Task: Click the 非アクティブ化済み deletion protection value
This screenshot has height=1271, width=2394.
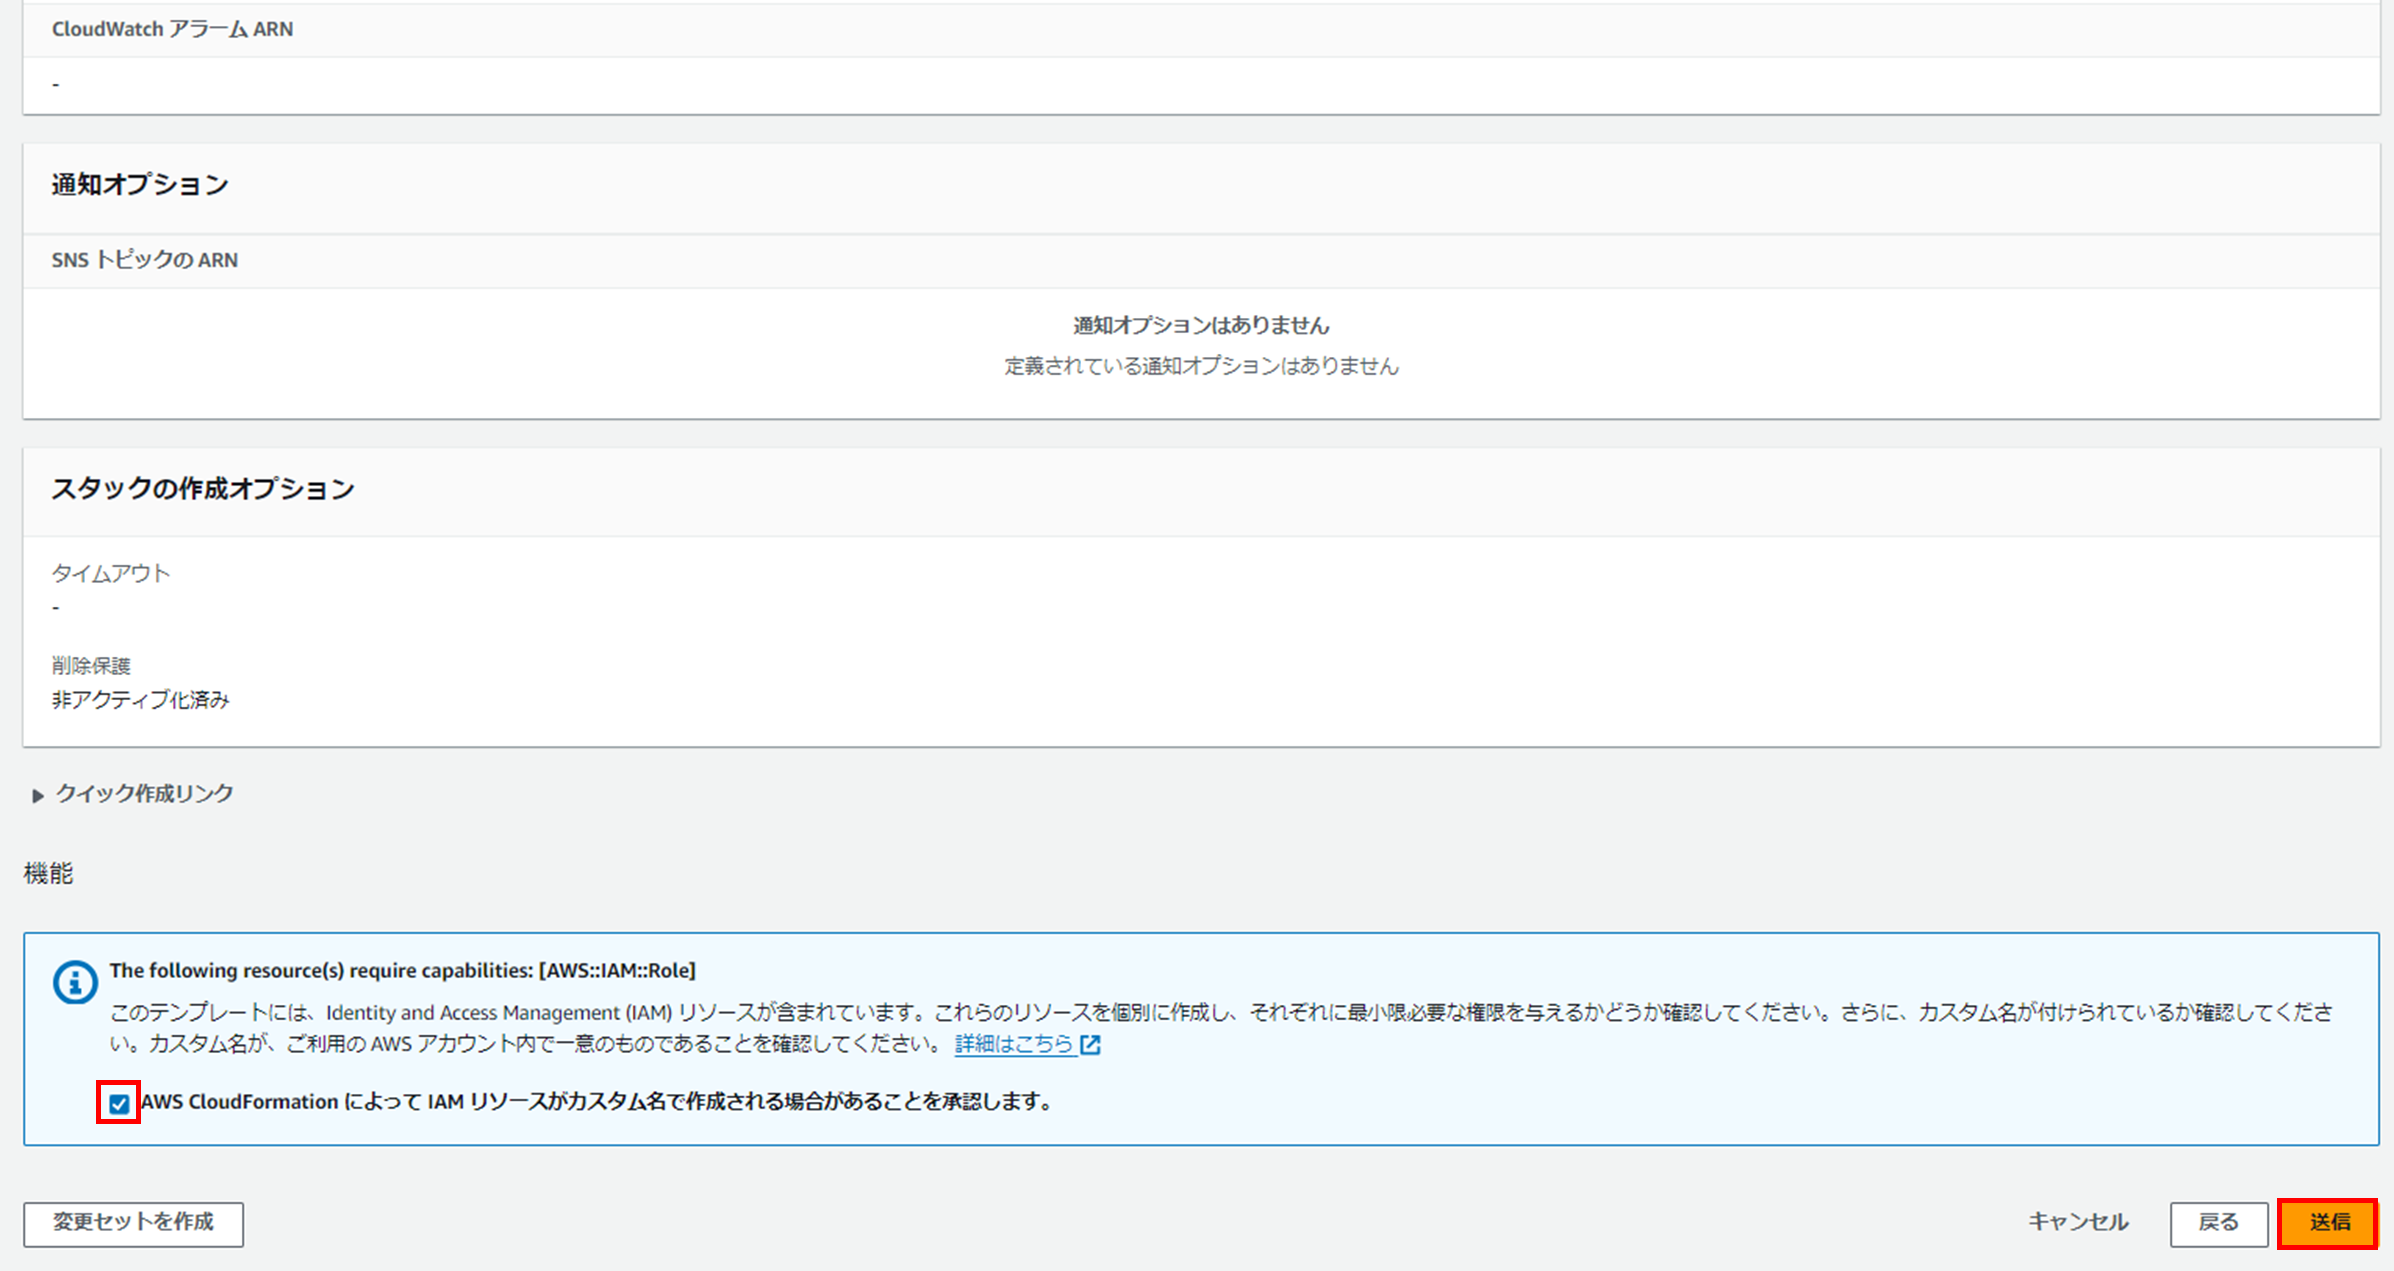Action: (141, 700)
